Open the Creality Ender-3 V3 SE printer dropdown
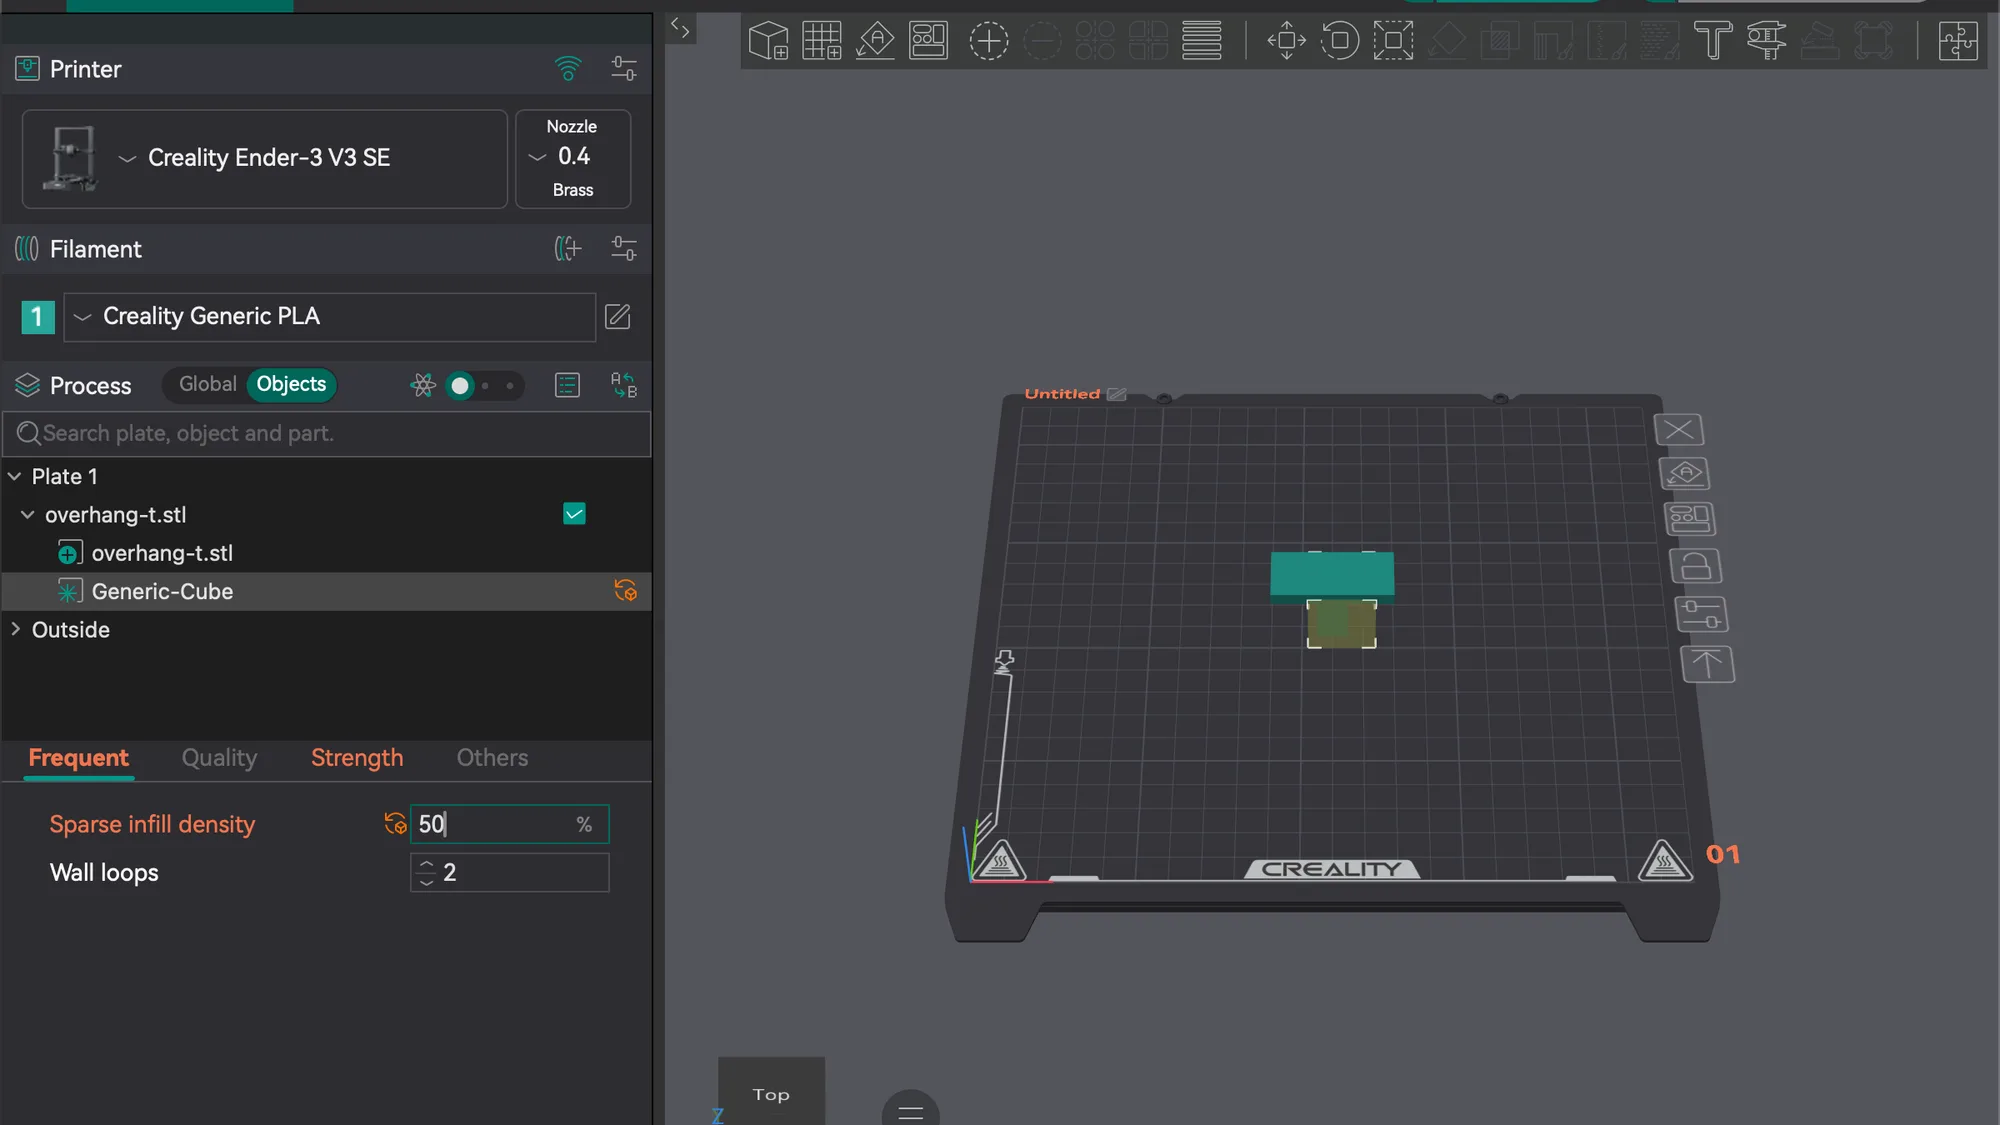Viewport: 2000px width, 1125px height. pos(265,158)
